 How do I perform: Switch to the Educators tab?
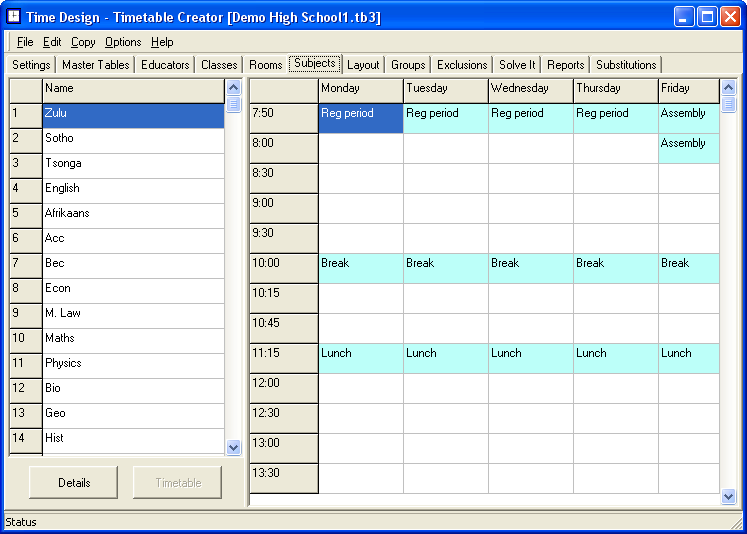[x=165, y=65]
